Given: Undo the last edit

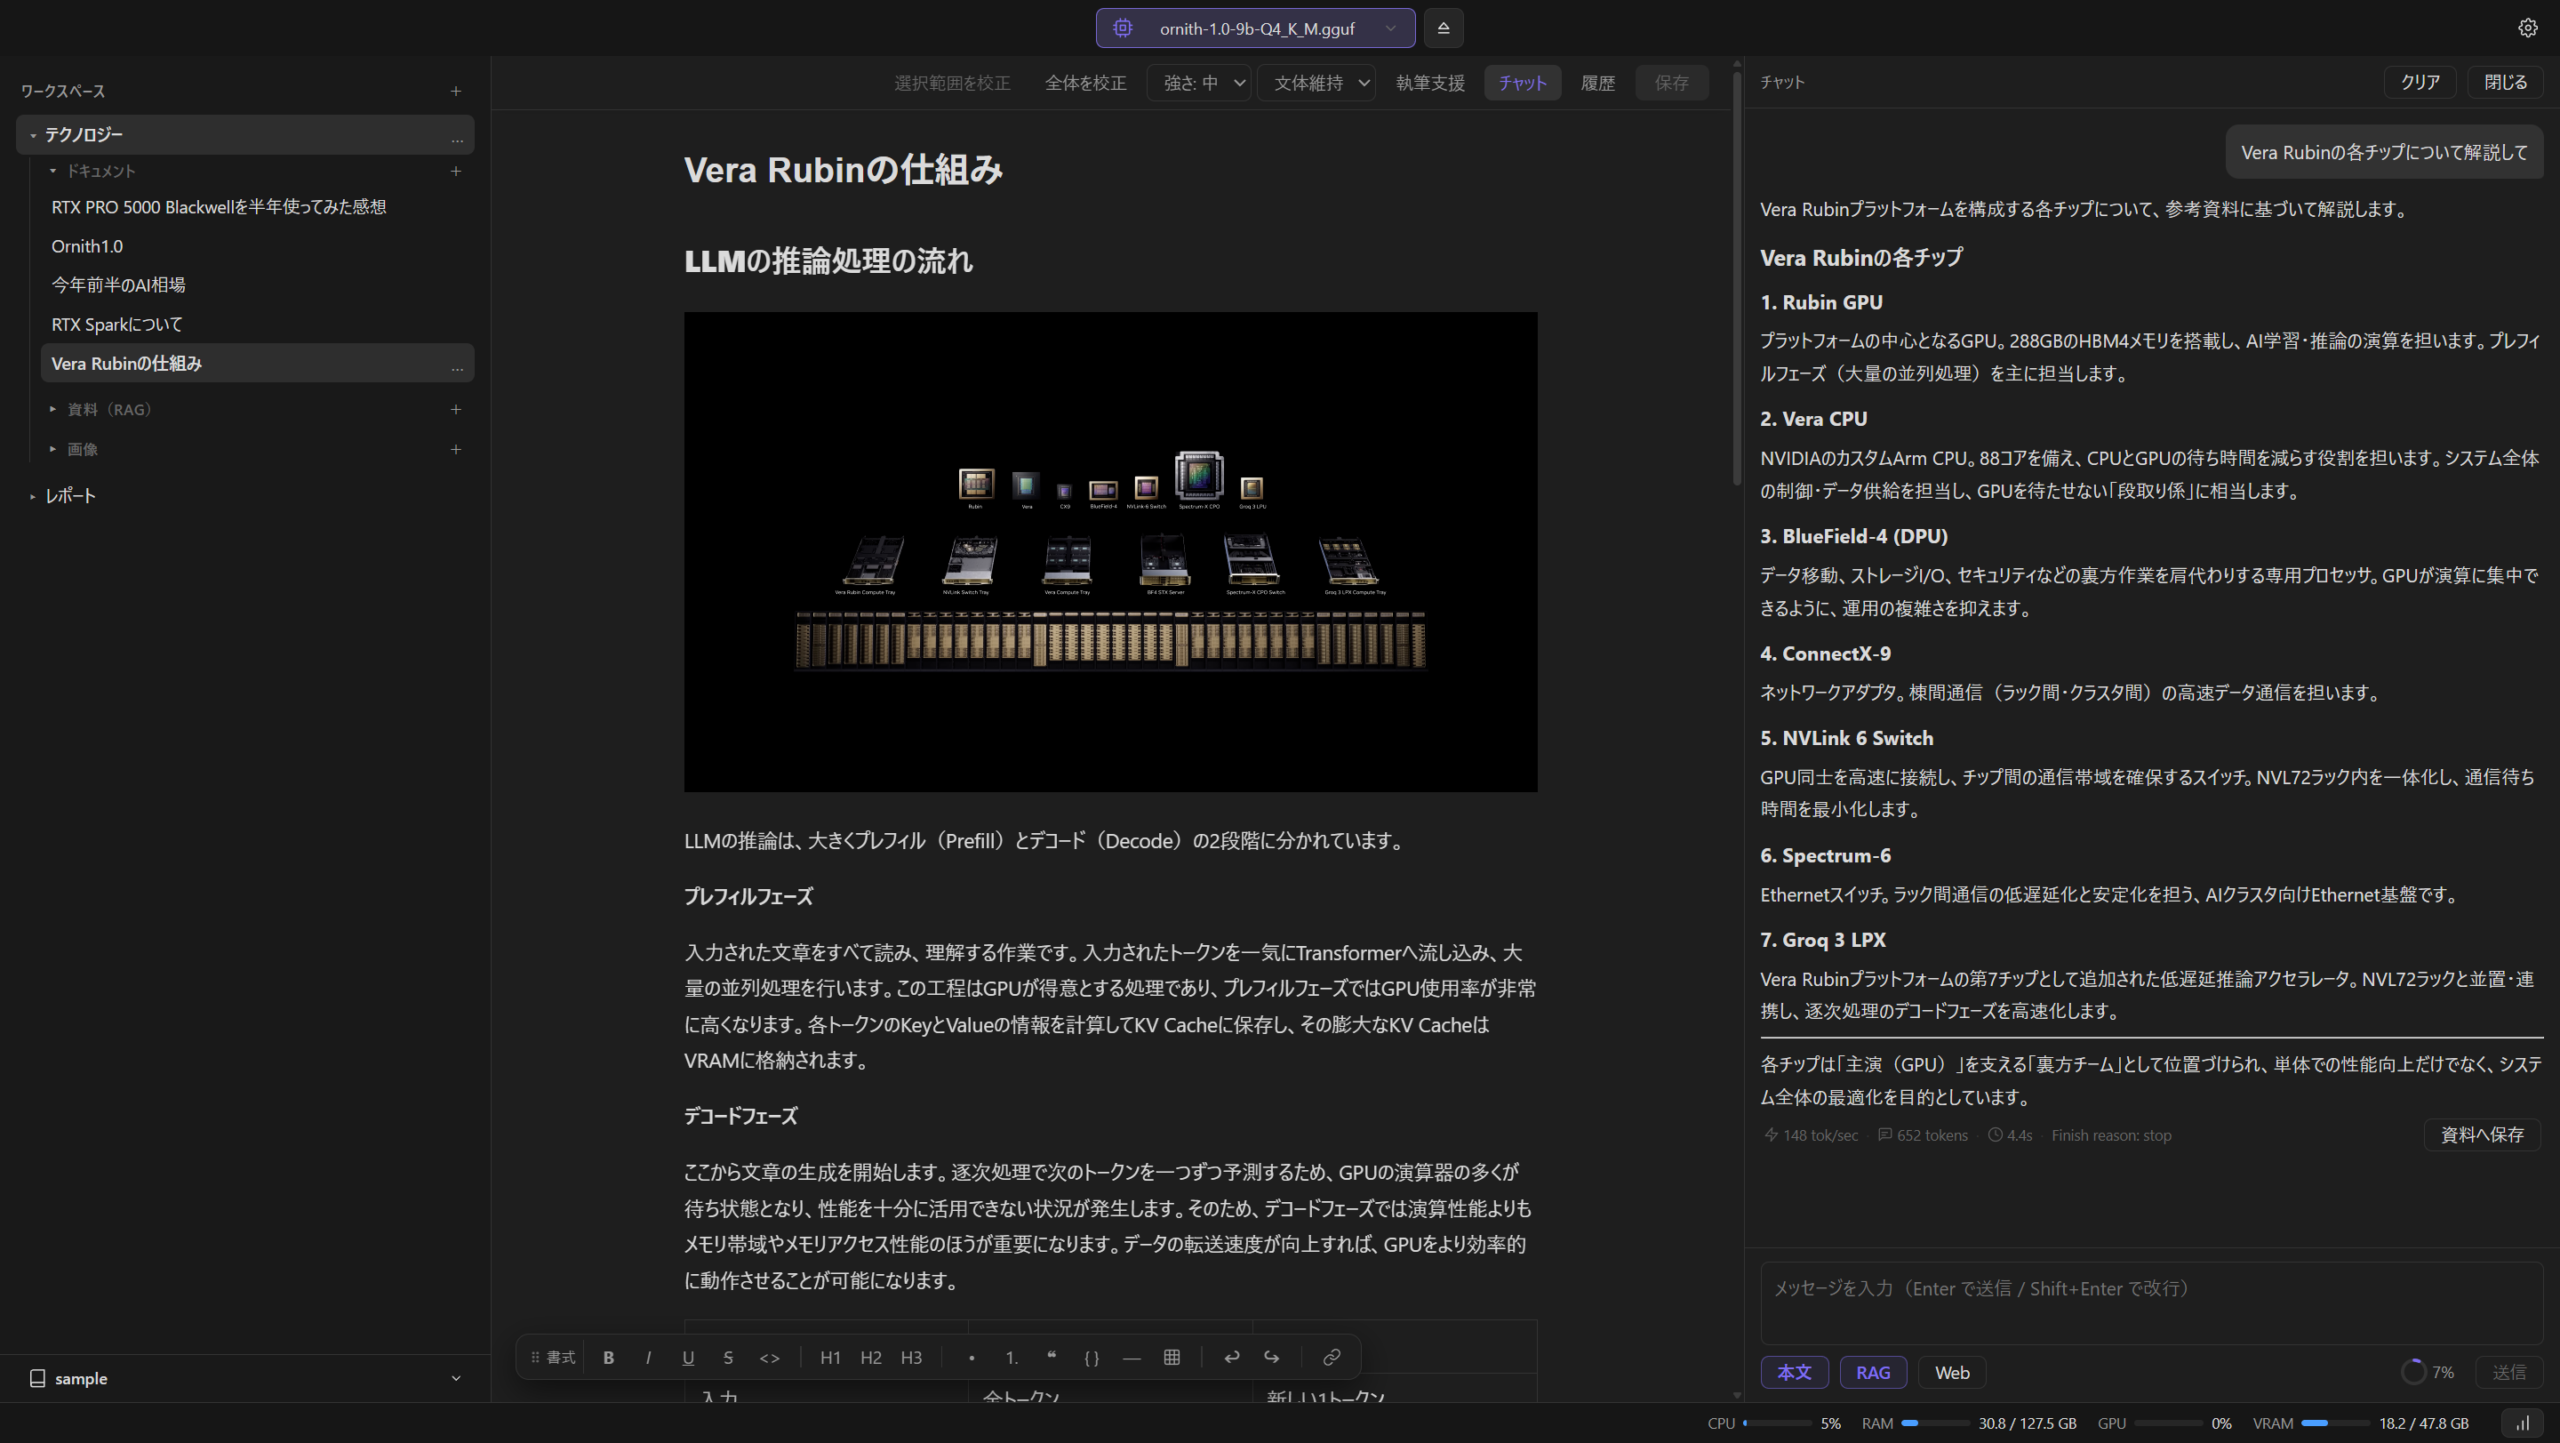Looking at the screenshot, I should pyautogui.click(x=1231, y=1358).
